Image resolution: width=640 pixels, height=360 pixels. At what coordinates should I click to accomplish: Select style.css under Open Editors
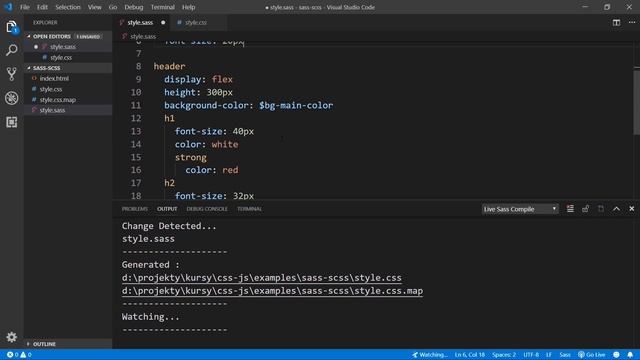(x=68, y=58)
